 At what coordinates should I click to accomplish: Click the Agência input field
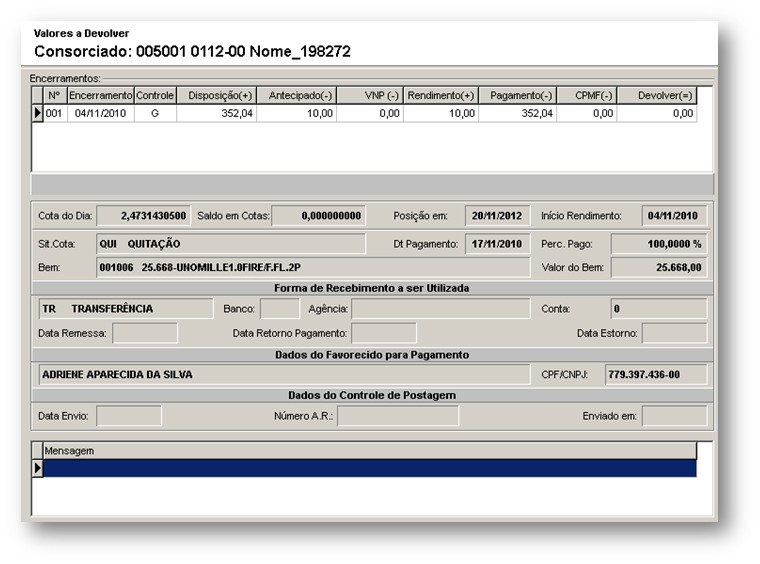click(x=441, y=309)
